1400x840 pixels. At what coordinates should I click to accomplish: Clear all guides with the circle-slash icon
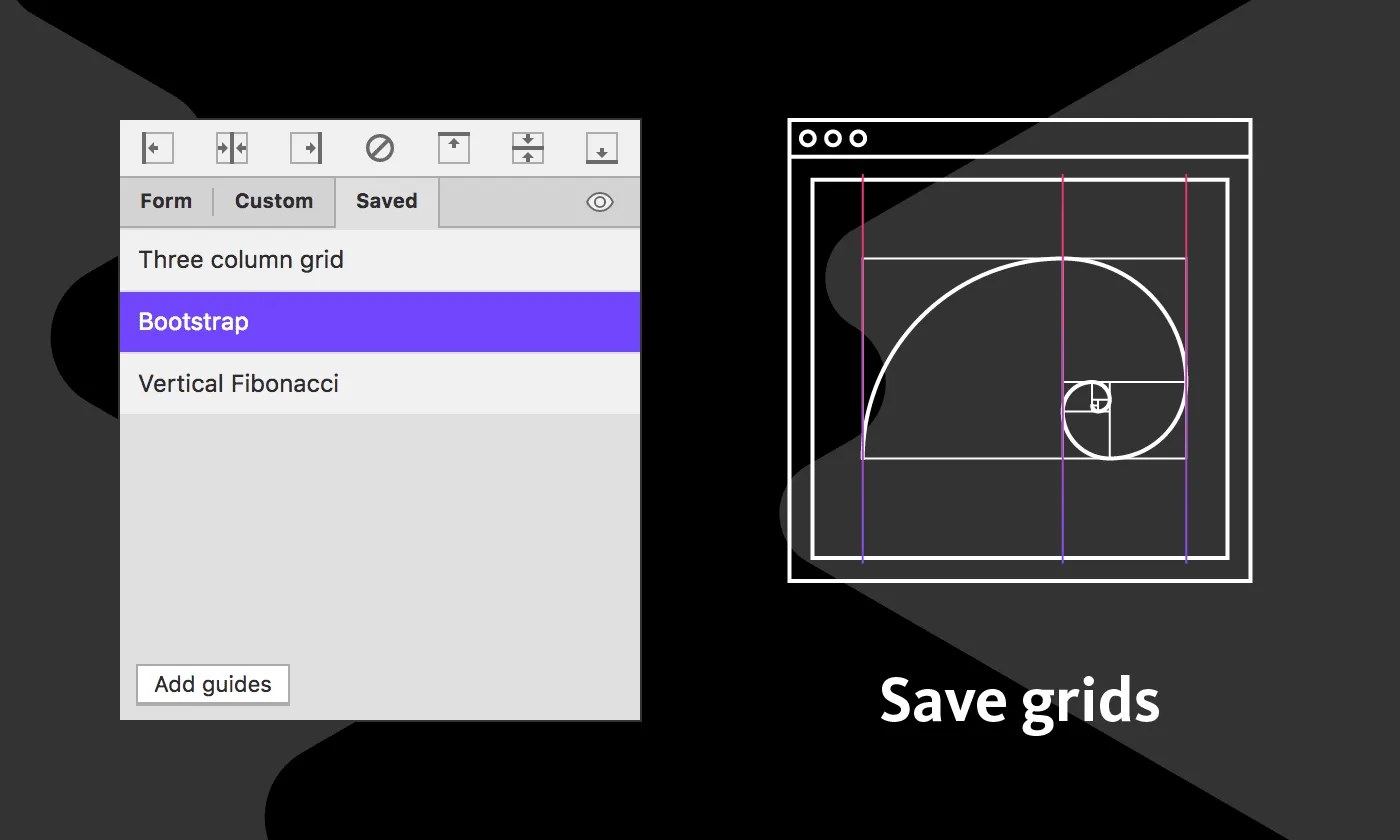[x=380, y=149]
